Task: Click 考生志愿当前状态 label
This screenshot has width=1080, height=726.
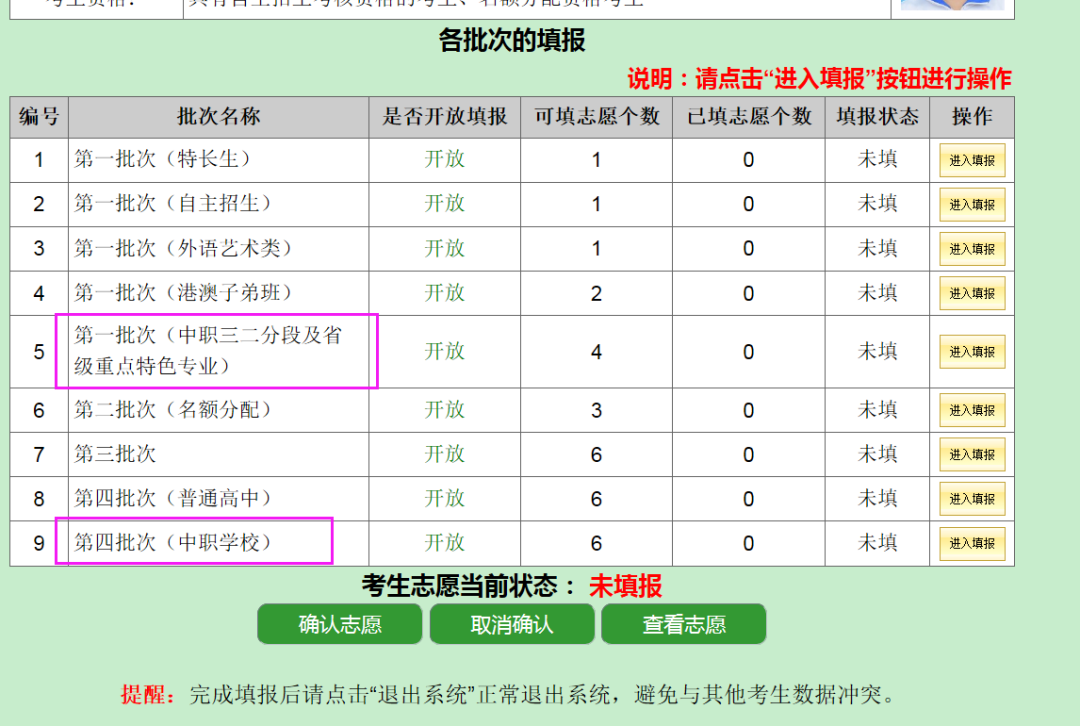Action: coord(469,586)
